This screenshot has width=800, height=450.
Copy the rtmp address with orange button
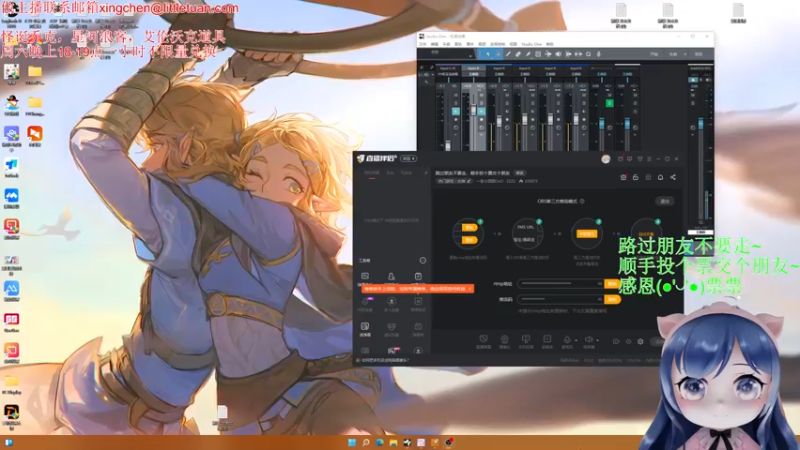pyautogui.click(x=612, y=284)
